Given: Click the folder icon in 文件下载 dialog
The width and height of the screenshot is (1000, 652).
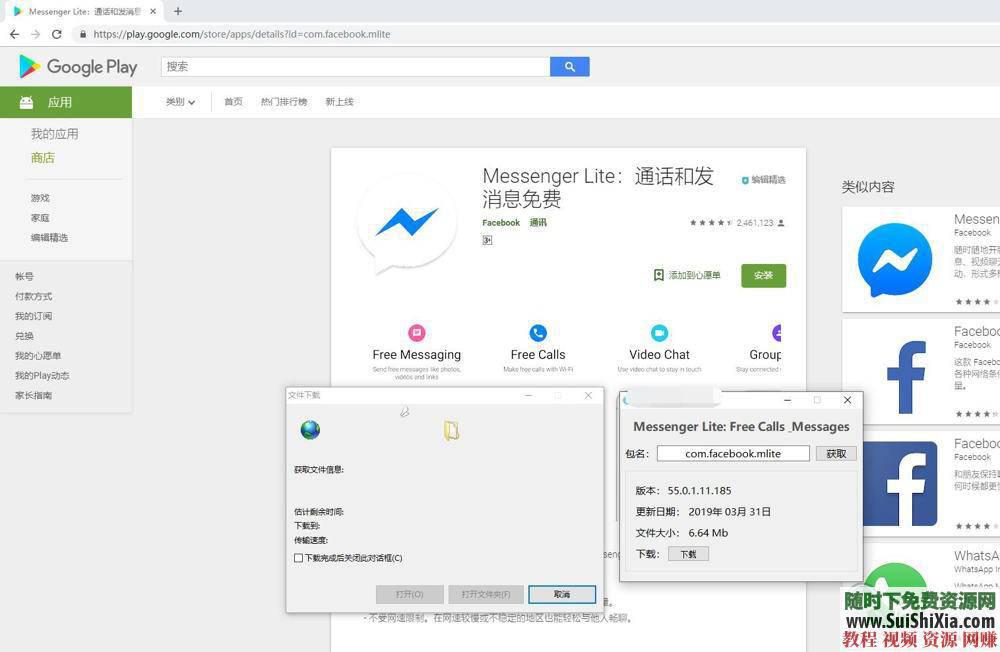Looking at the screenshot, I should 452,431.
